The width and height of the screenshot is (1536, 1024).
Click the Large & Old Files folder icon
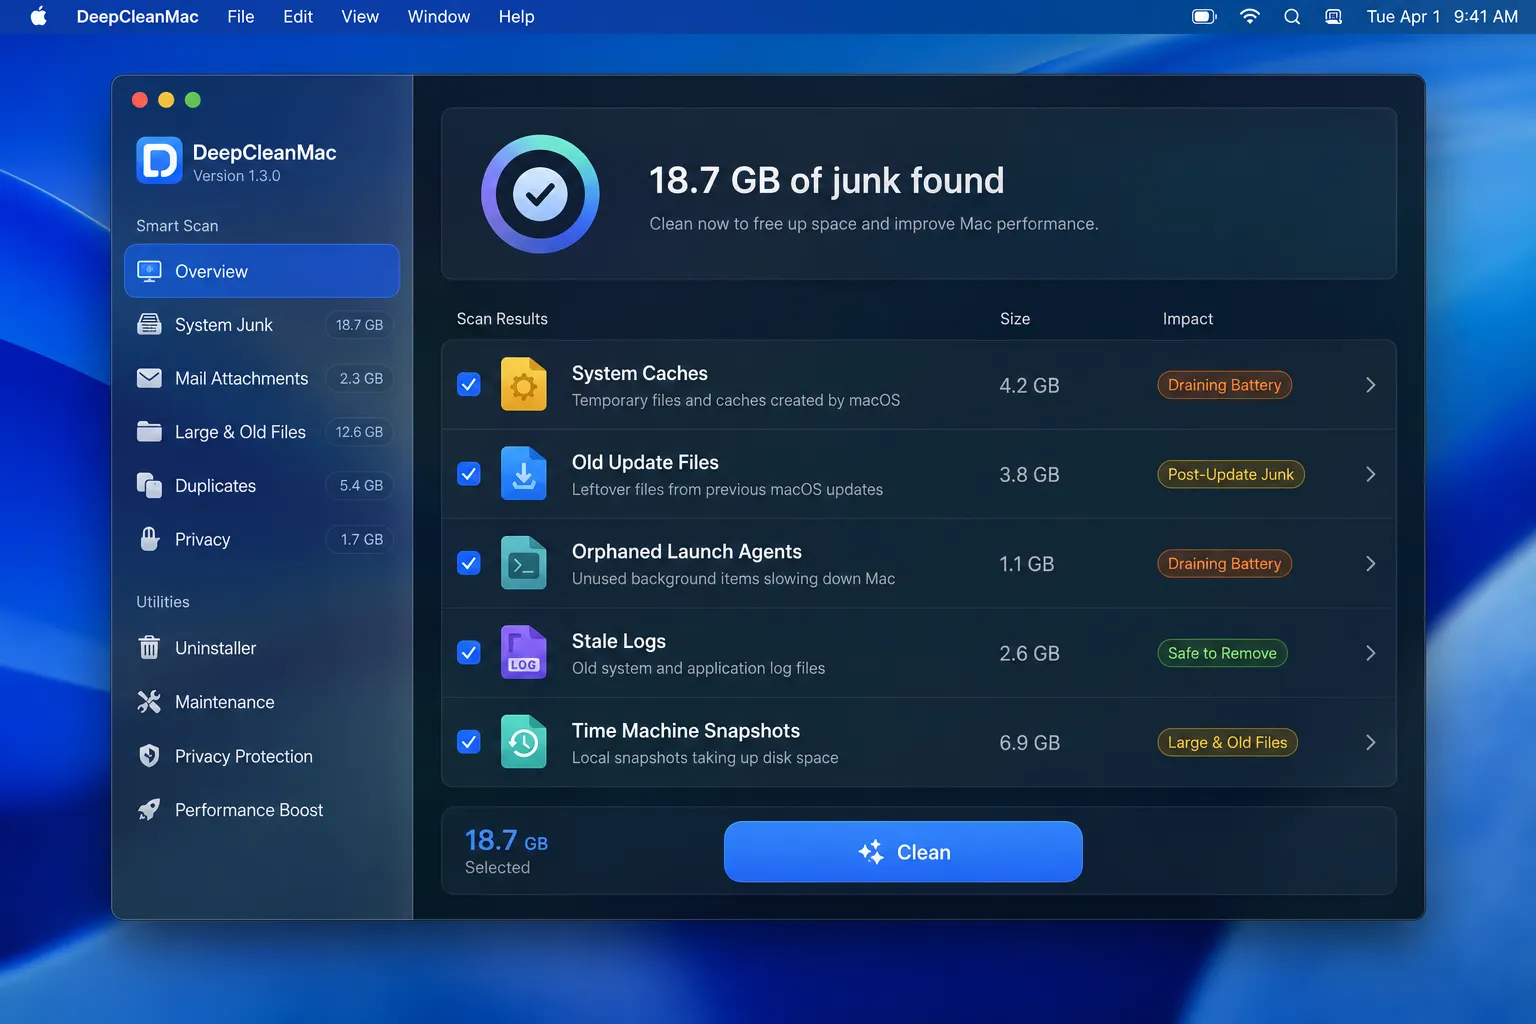[149, 432]
